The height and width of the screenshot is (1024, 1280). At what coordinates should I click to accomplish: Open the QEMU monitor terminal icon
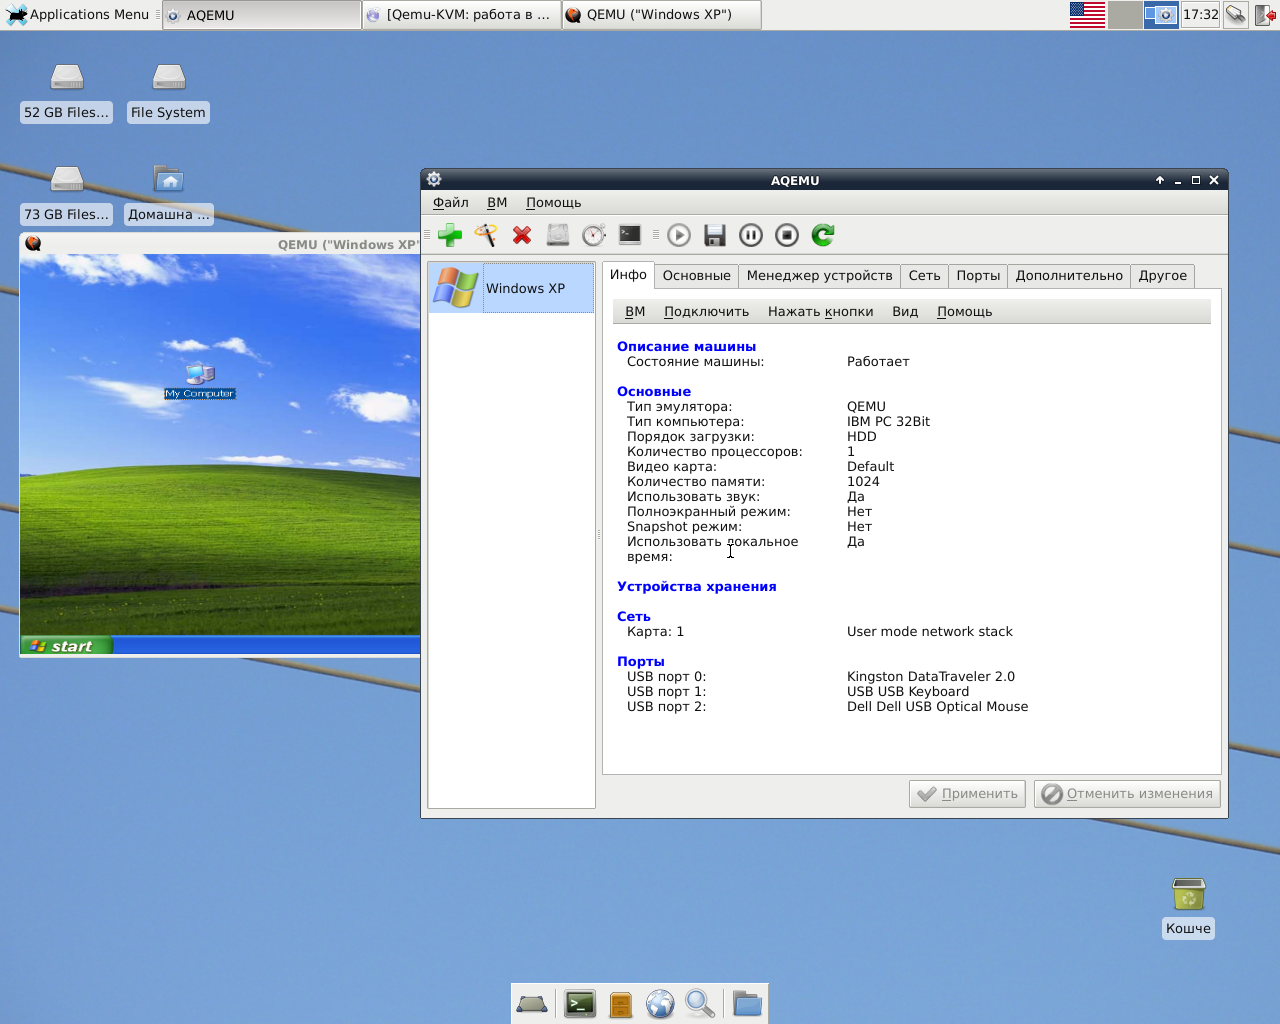pyautogui.click(x=630, y=235)
